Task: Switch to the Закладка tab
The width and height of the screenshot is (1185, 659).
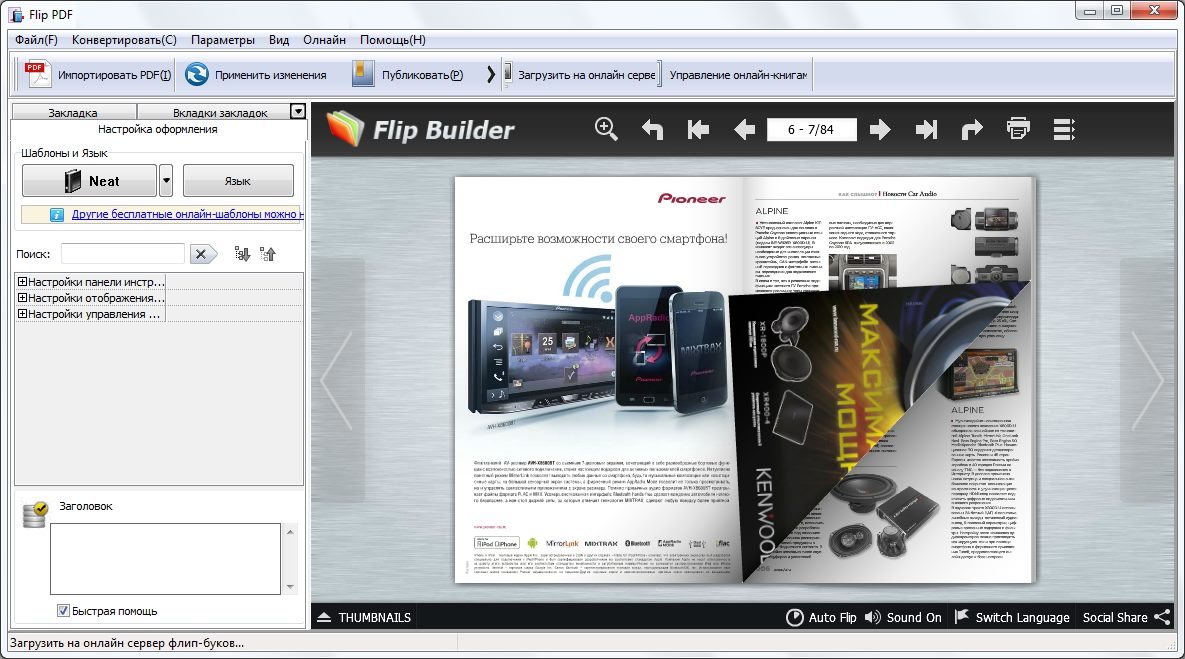Action: coord(73,113)
